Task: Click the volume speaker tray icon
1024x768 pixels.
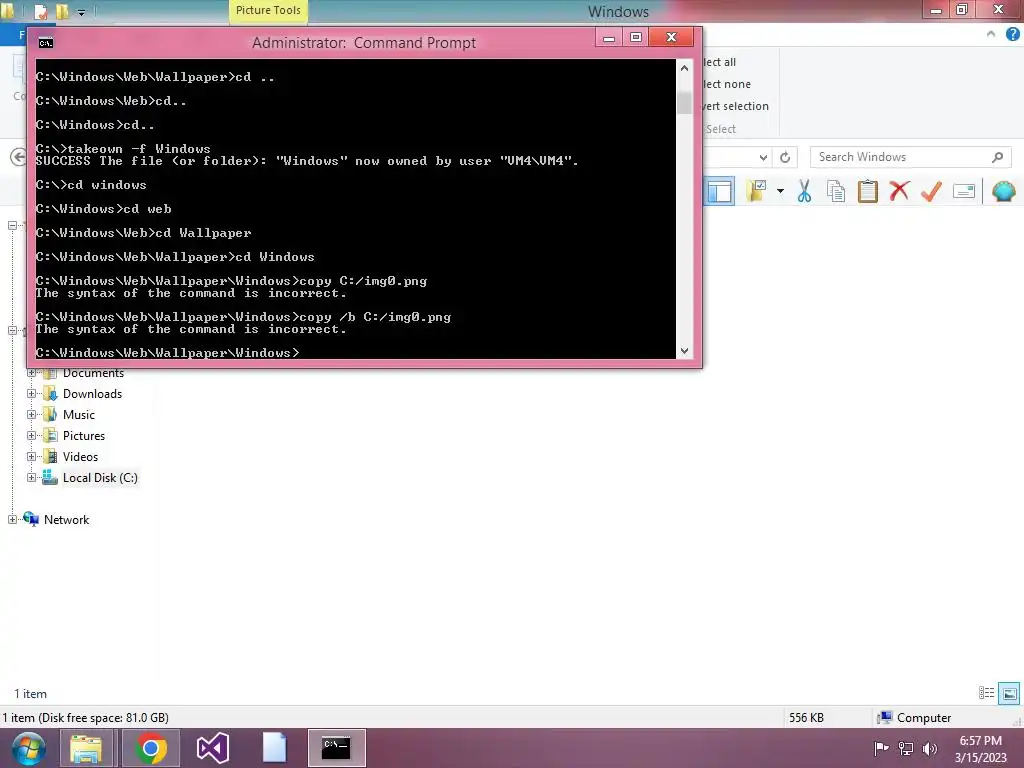Action: point(930,748)
